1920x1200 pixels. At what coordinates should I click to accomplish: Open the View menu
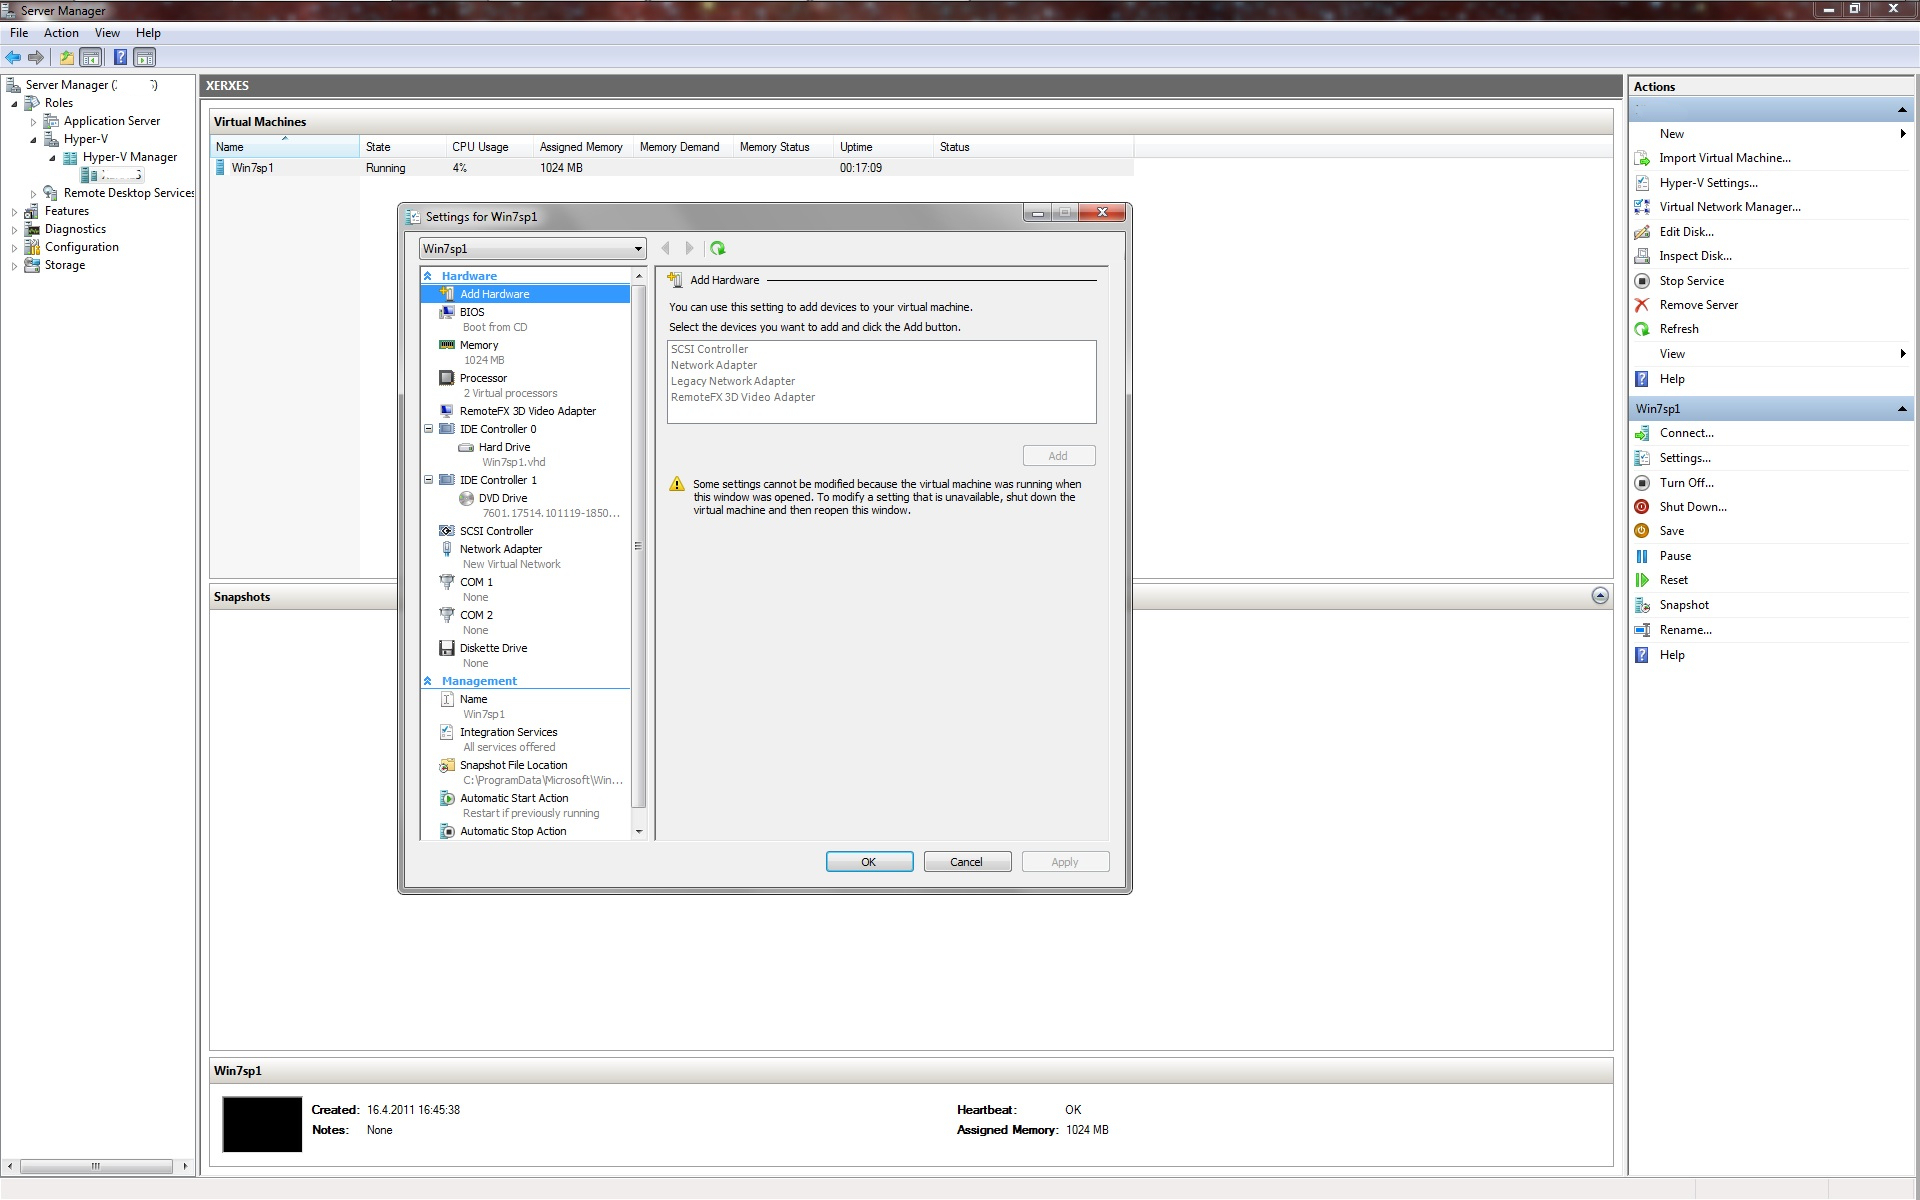click(x=107, y=33)
